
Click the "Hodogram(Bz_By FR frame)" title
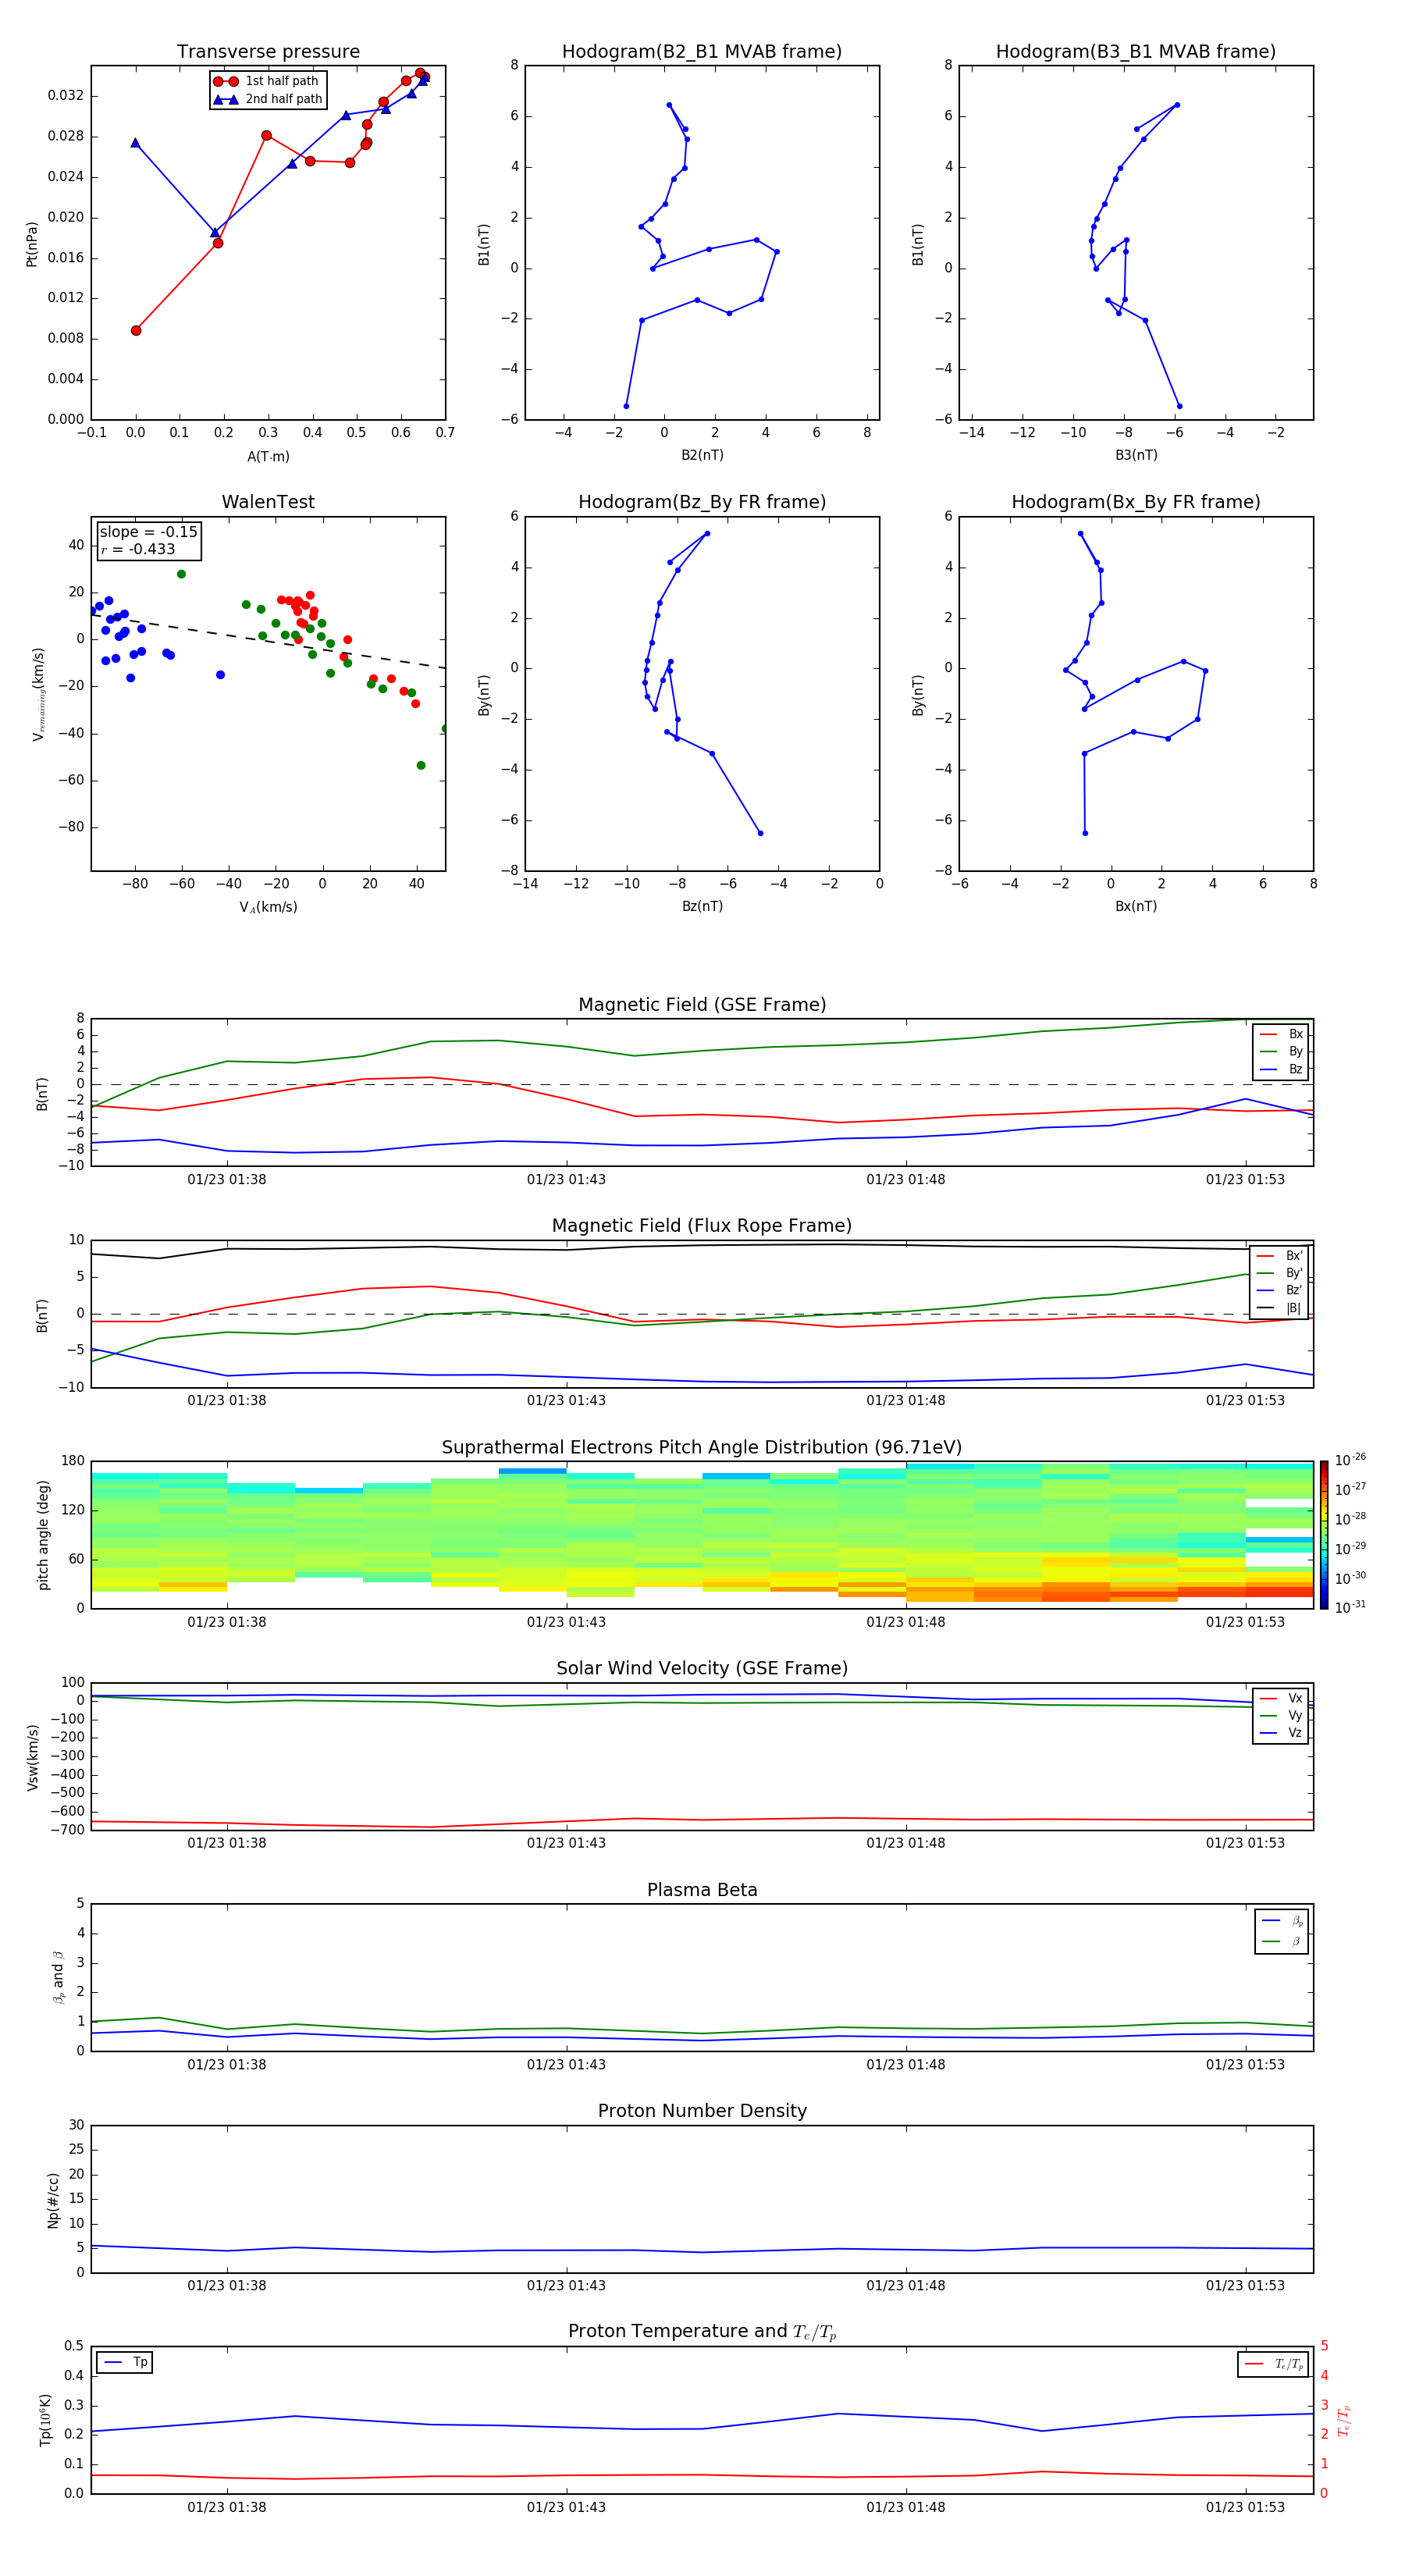[x=702, y=502]
